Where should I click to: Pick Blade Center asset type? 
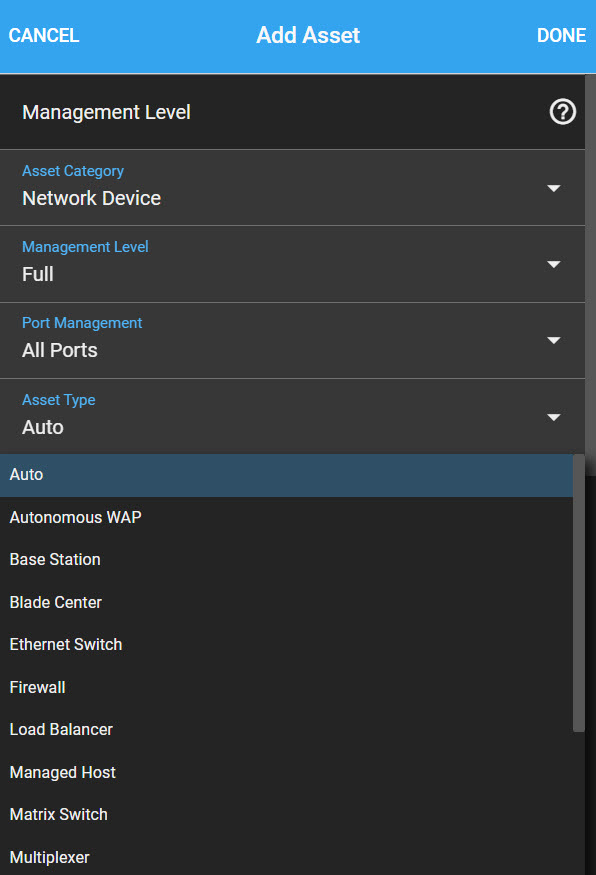tap(286, 602)
